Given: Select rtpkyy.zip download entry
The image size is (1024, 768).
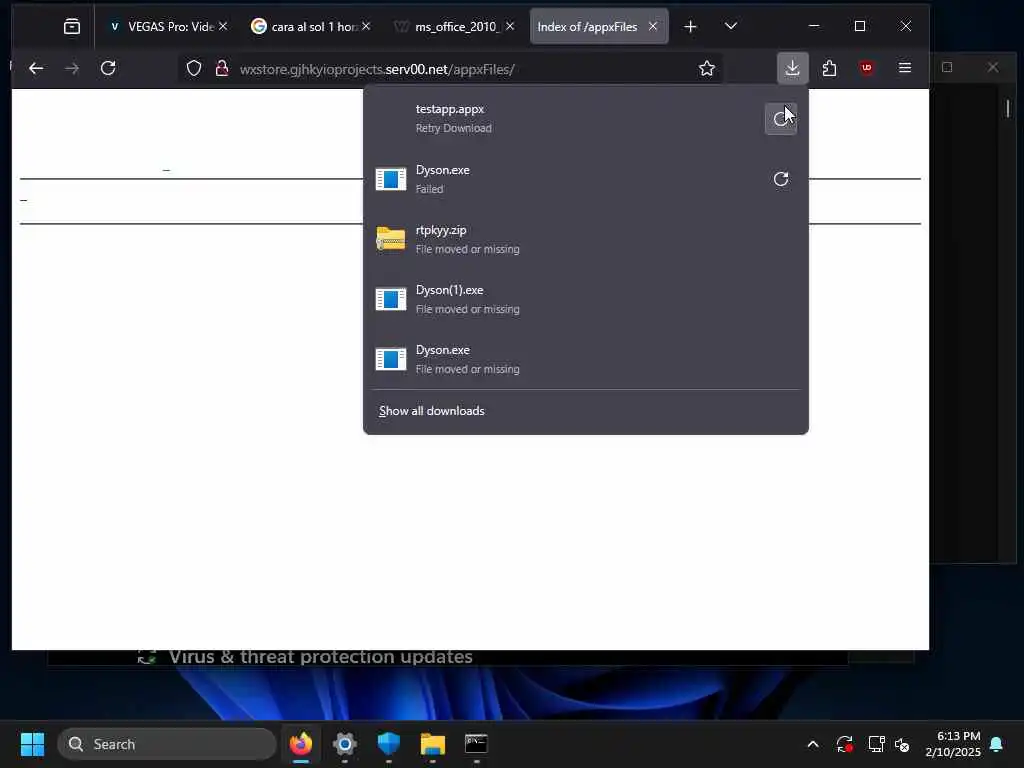Looking at the screenshot, I should coord(586,239).
